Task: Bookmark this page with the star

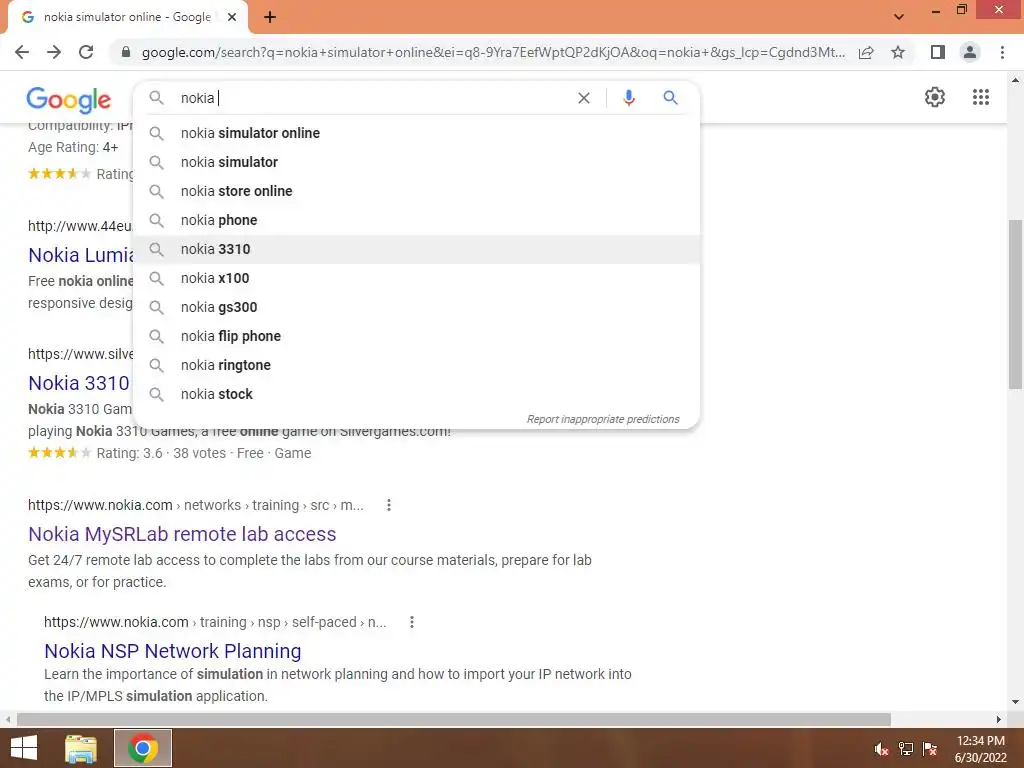Action: click(898, 52)
